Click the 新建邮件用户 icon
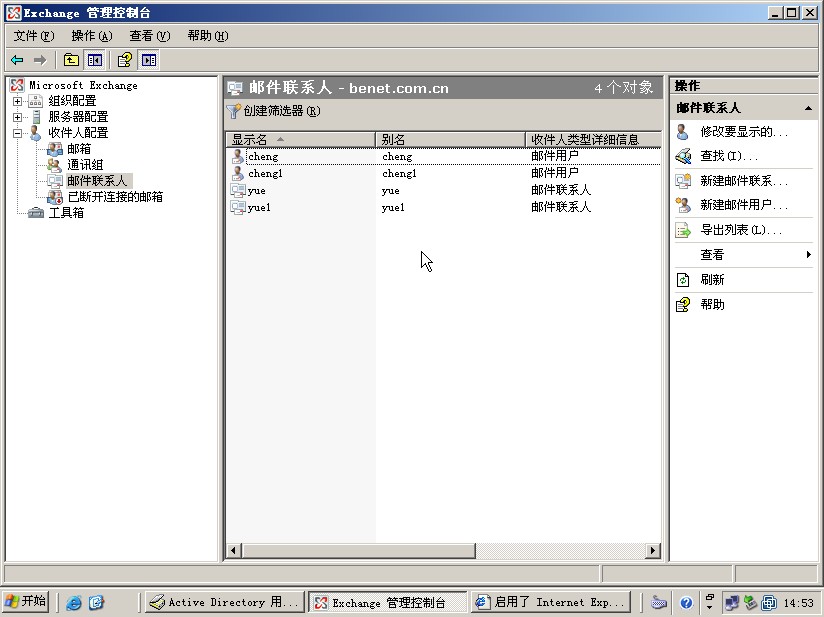Viewport: 824px width, 617px height. coord(683,205)
